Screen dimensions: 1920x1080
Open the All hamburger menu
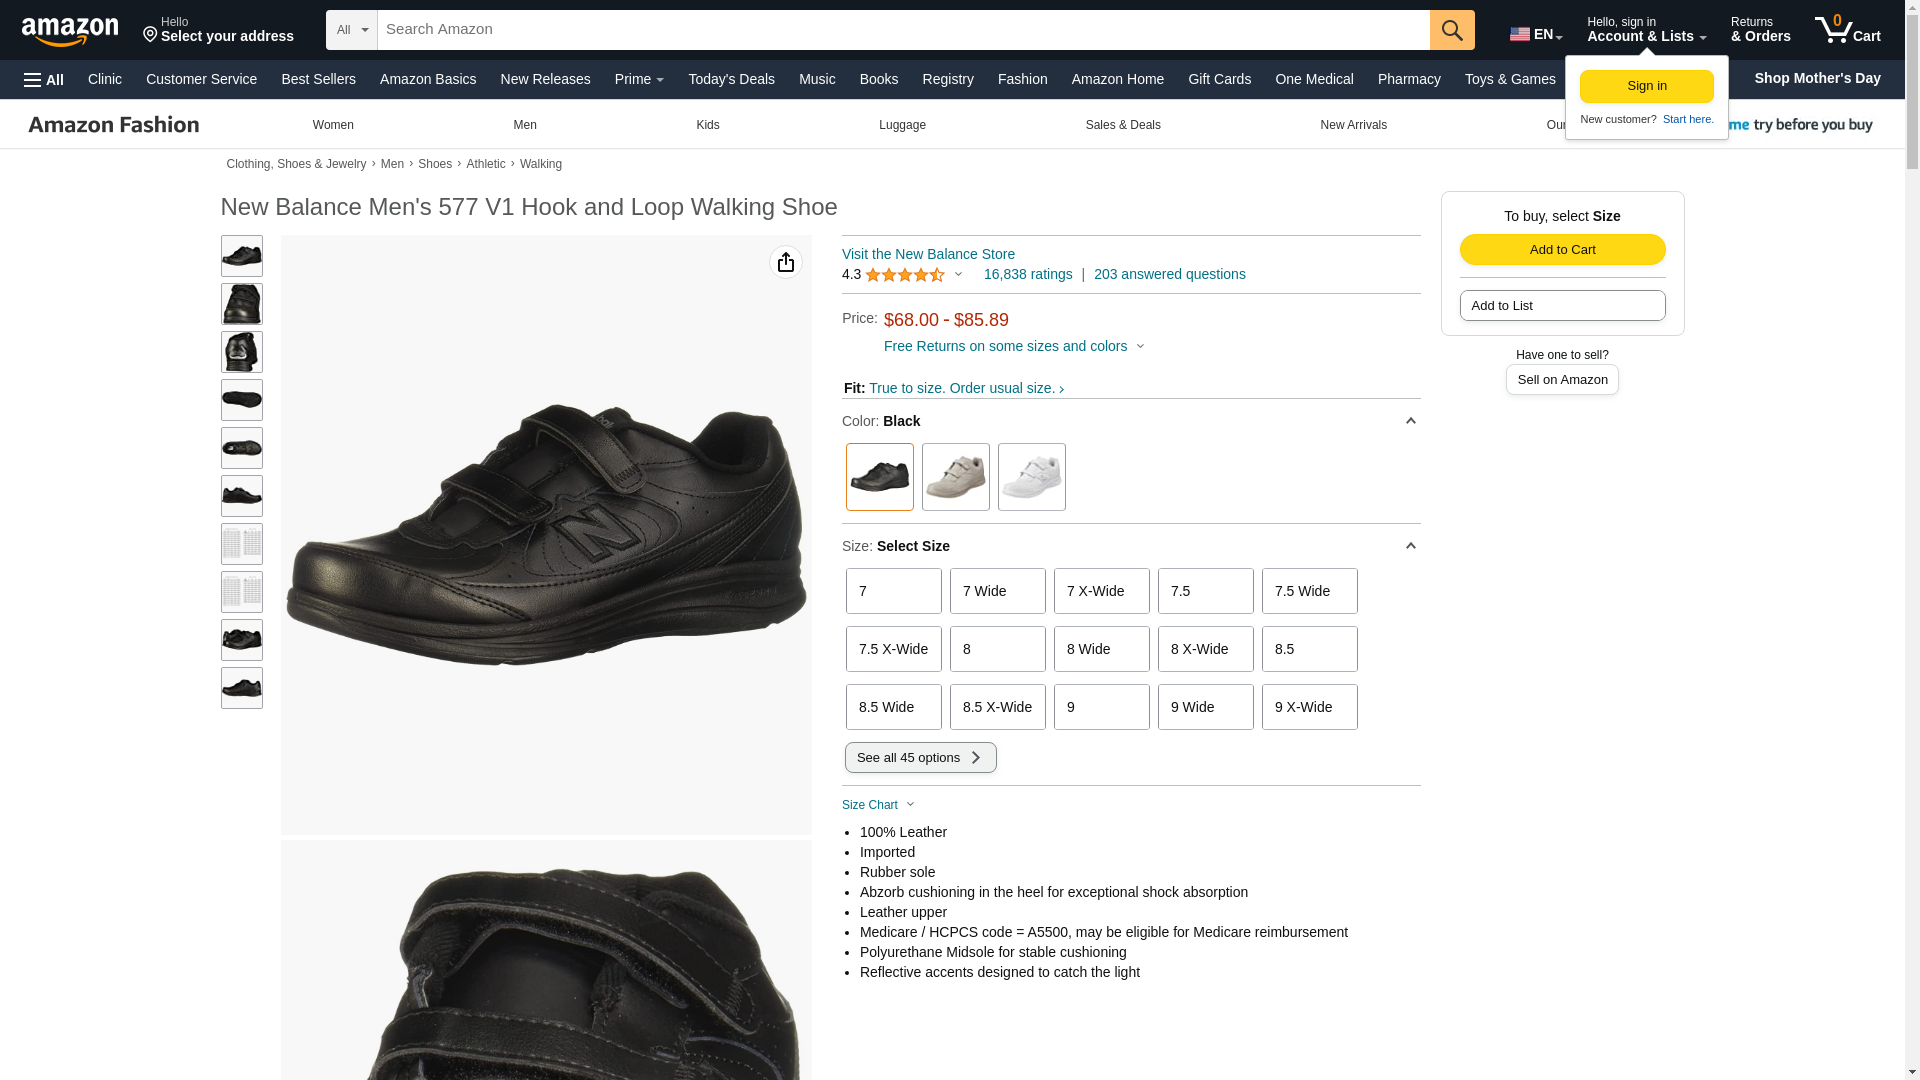tap(44, 80)
